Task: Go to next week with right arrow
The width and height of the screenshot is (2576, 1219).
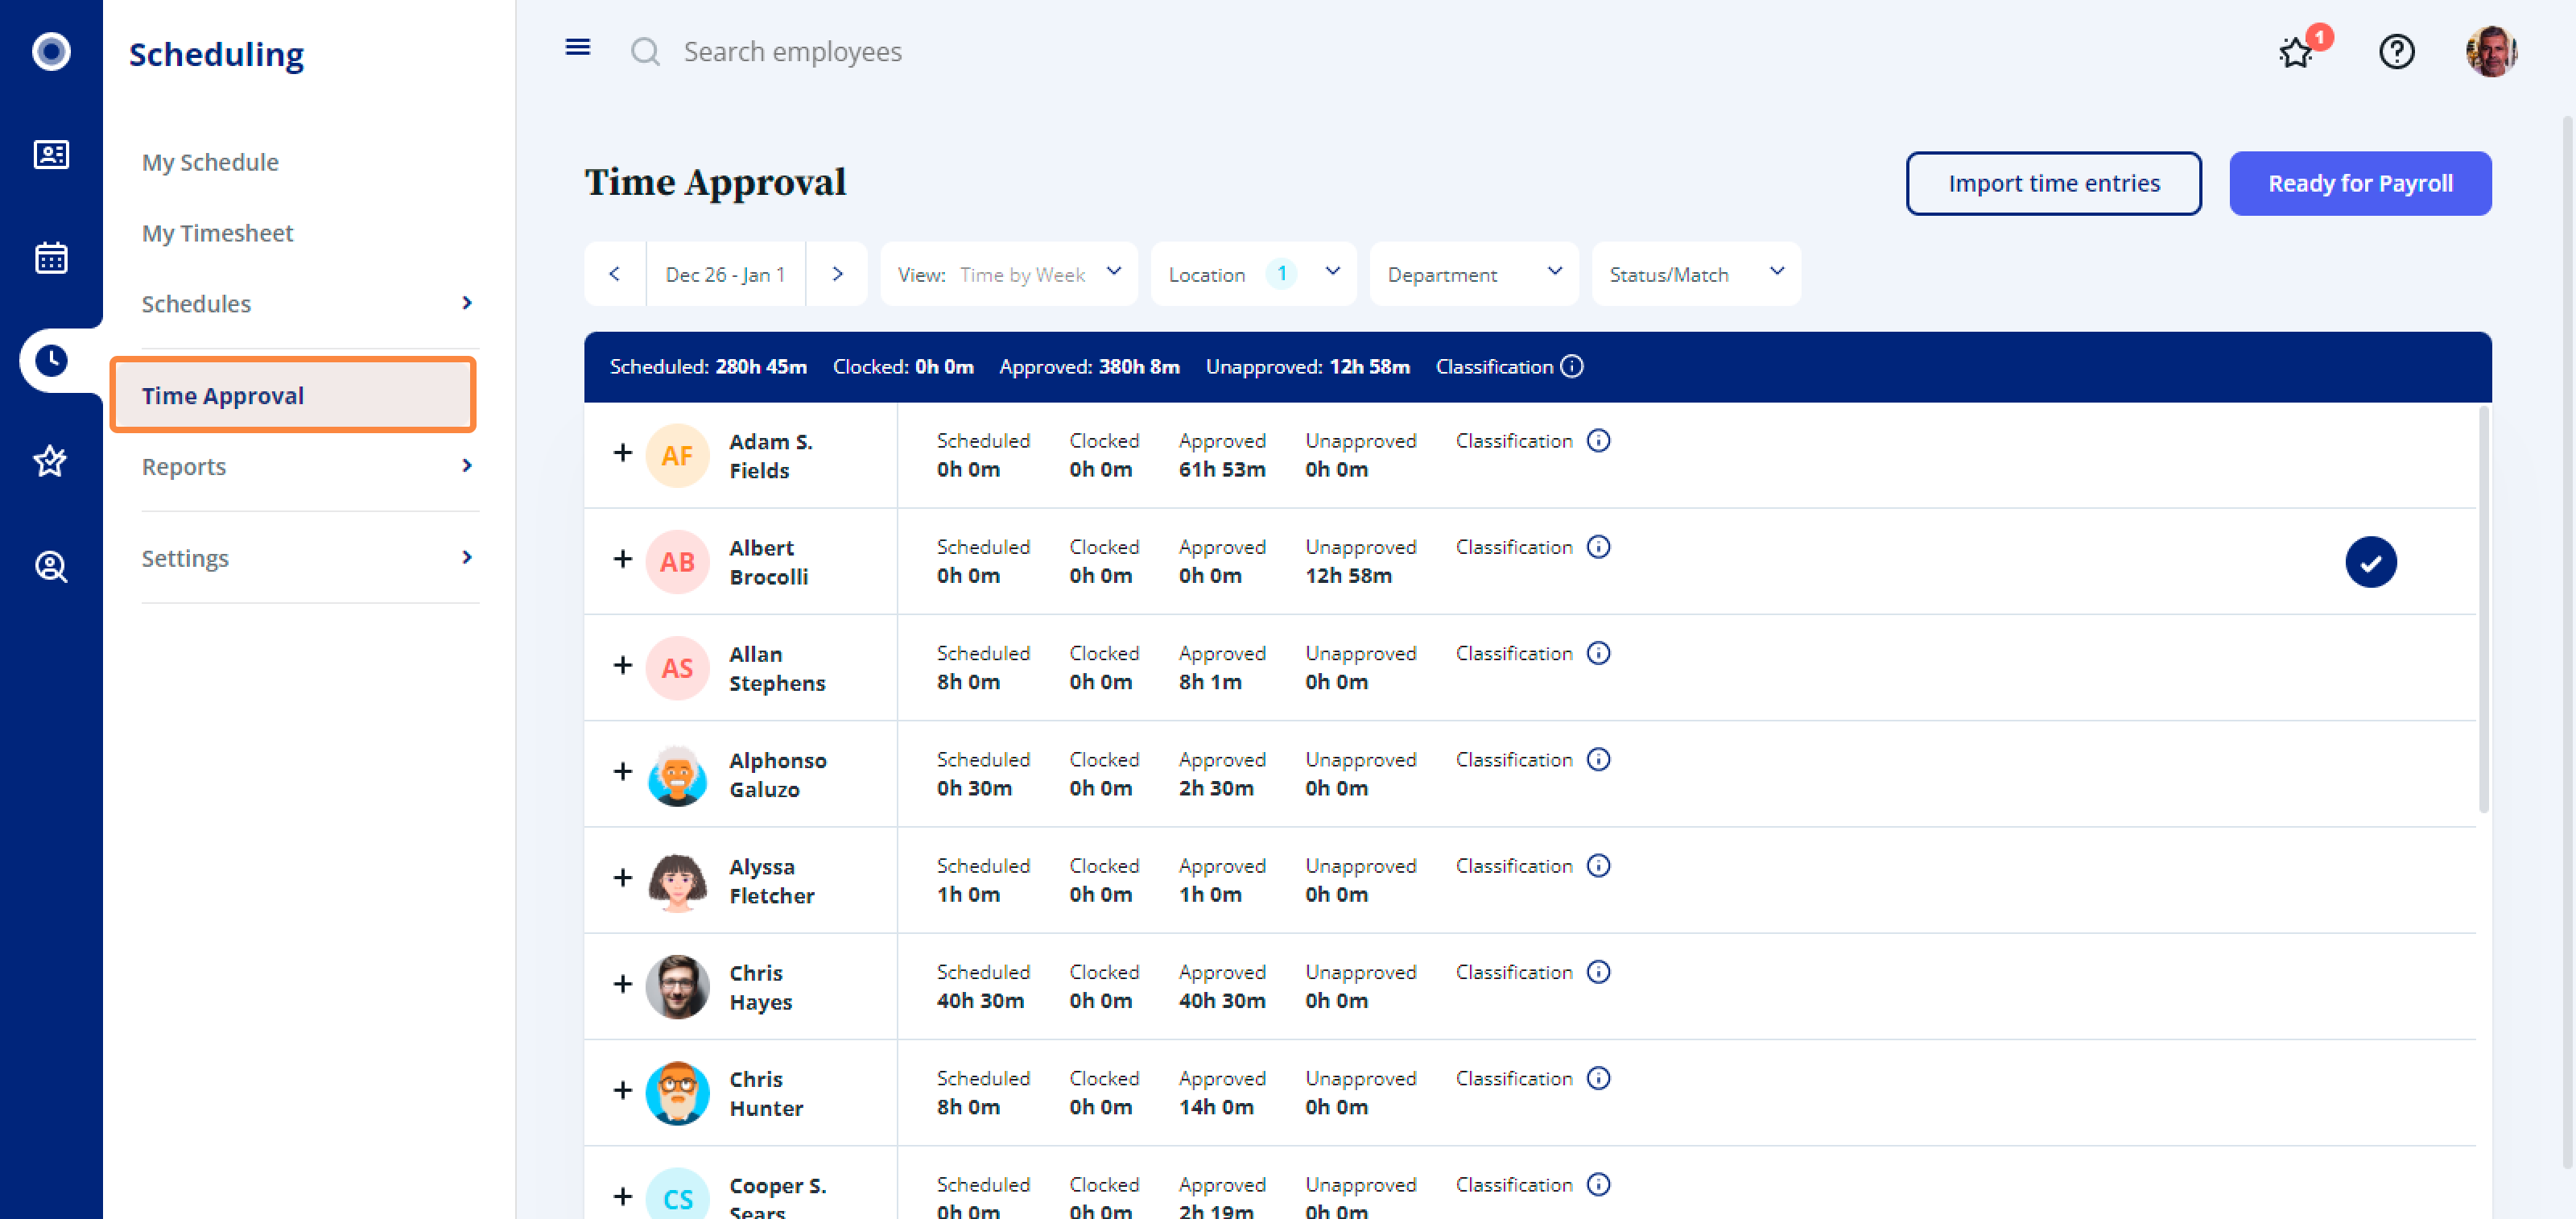Action: [837, 274]
